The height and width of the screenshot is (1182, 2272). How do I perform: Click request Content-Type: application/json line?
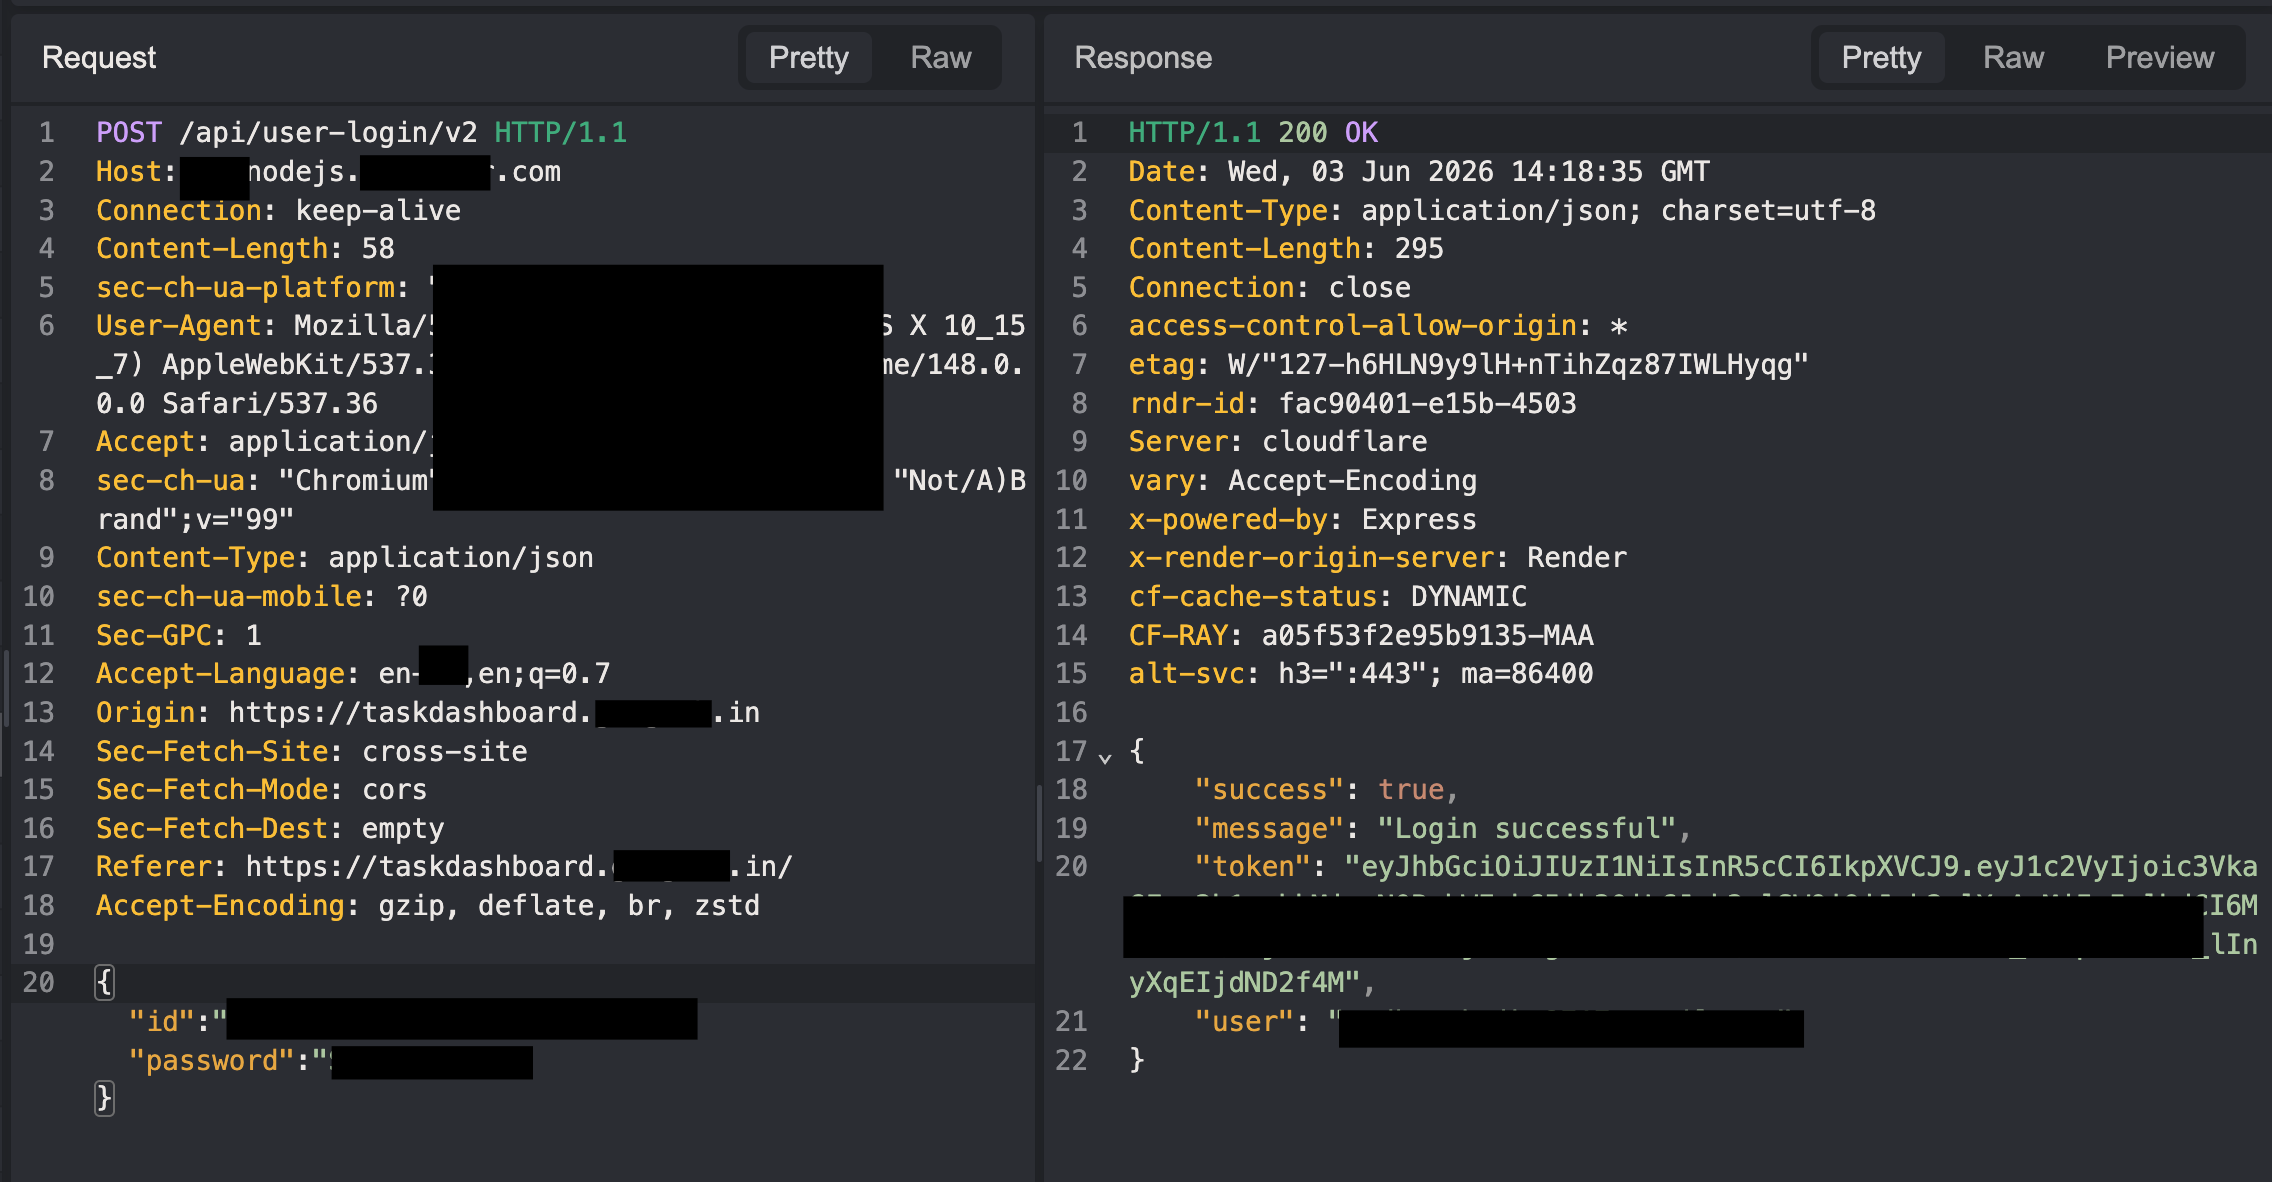click(x=345, y=558)
